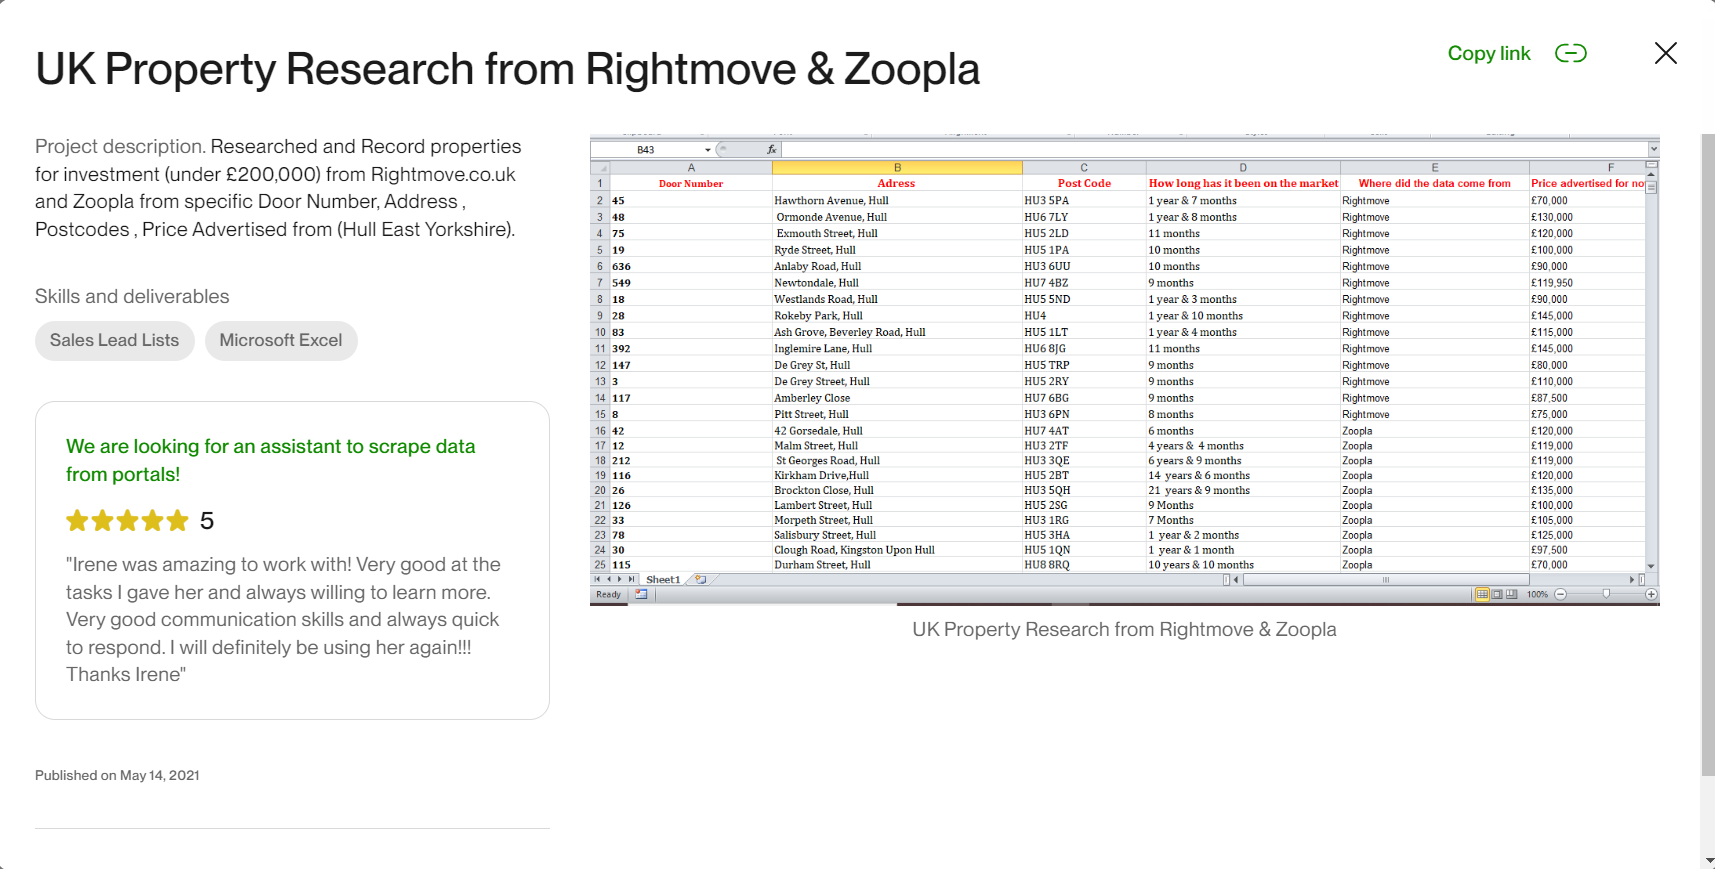Click the '£119,950' price cell

tap(1587, 283)
